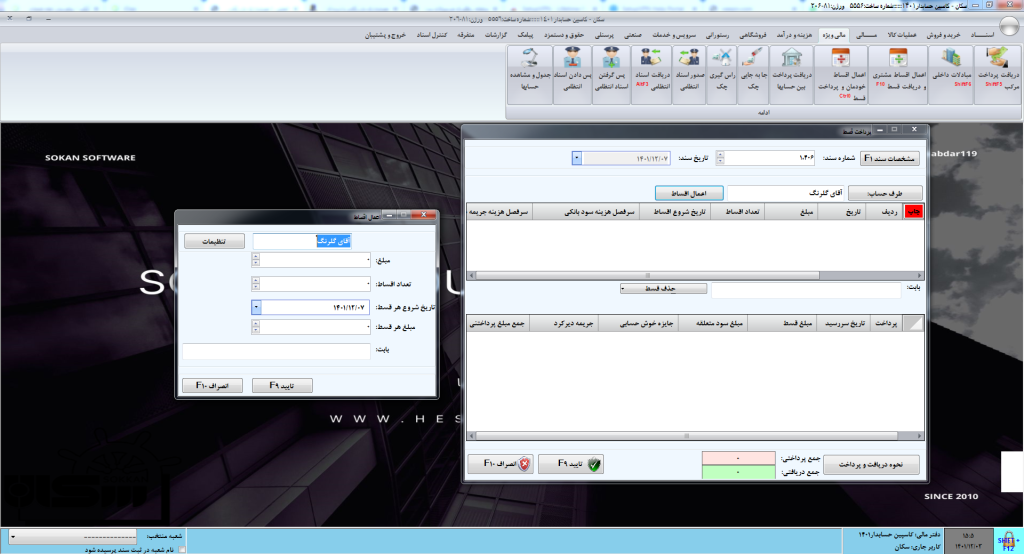1024x554 pixels.
Task: Click نحوه دریافت و پرداخت button
Action: (x=871, y=464)
